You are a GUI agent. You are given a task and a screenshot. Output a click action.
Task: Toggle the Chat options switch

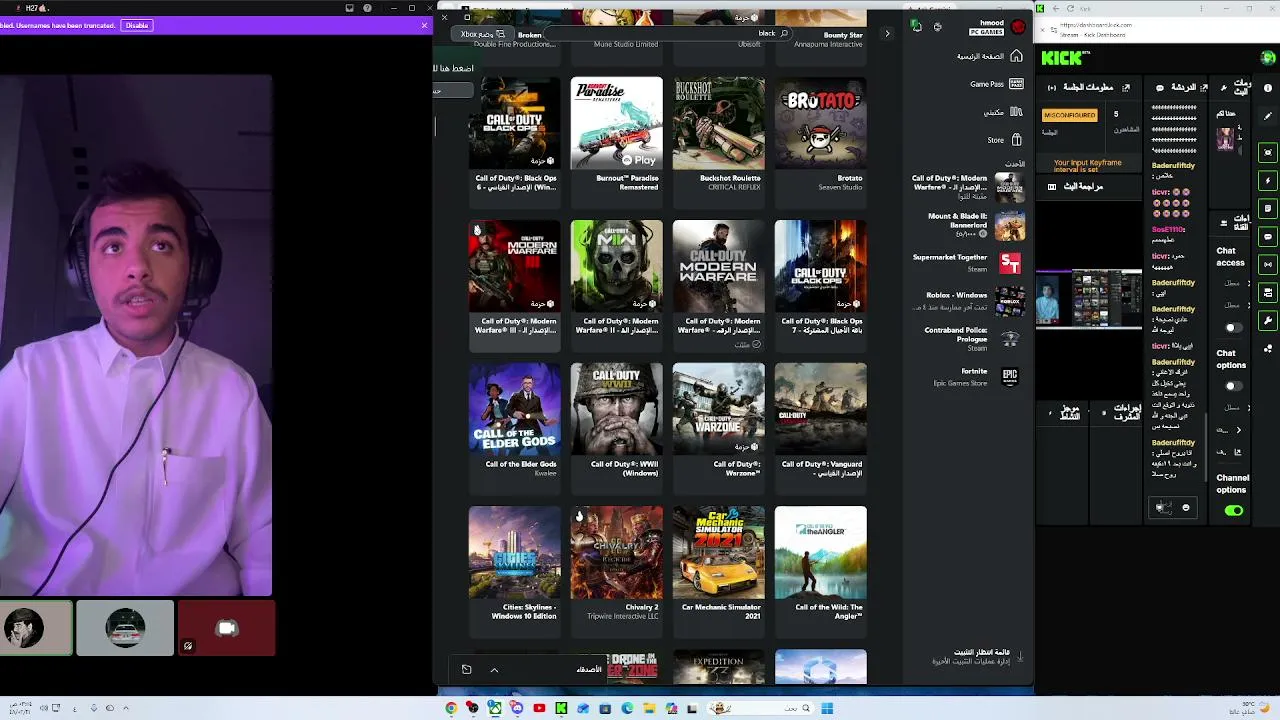(x=1233, y=386)
